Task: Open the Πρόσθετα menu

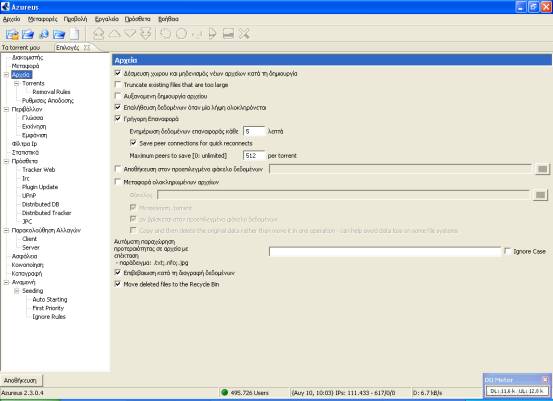Action: (138, 19)
